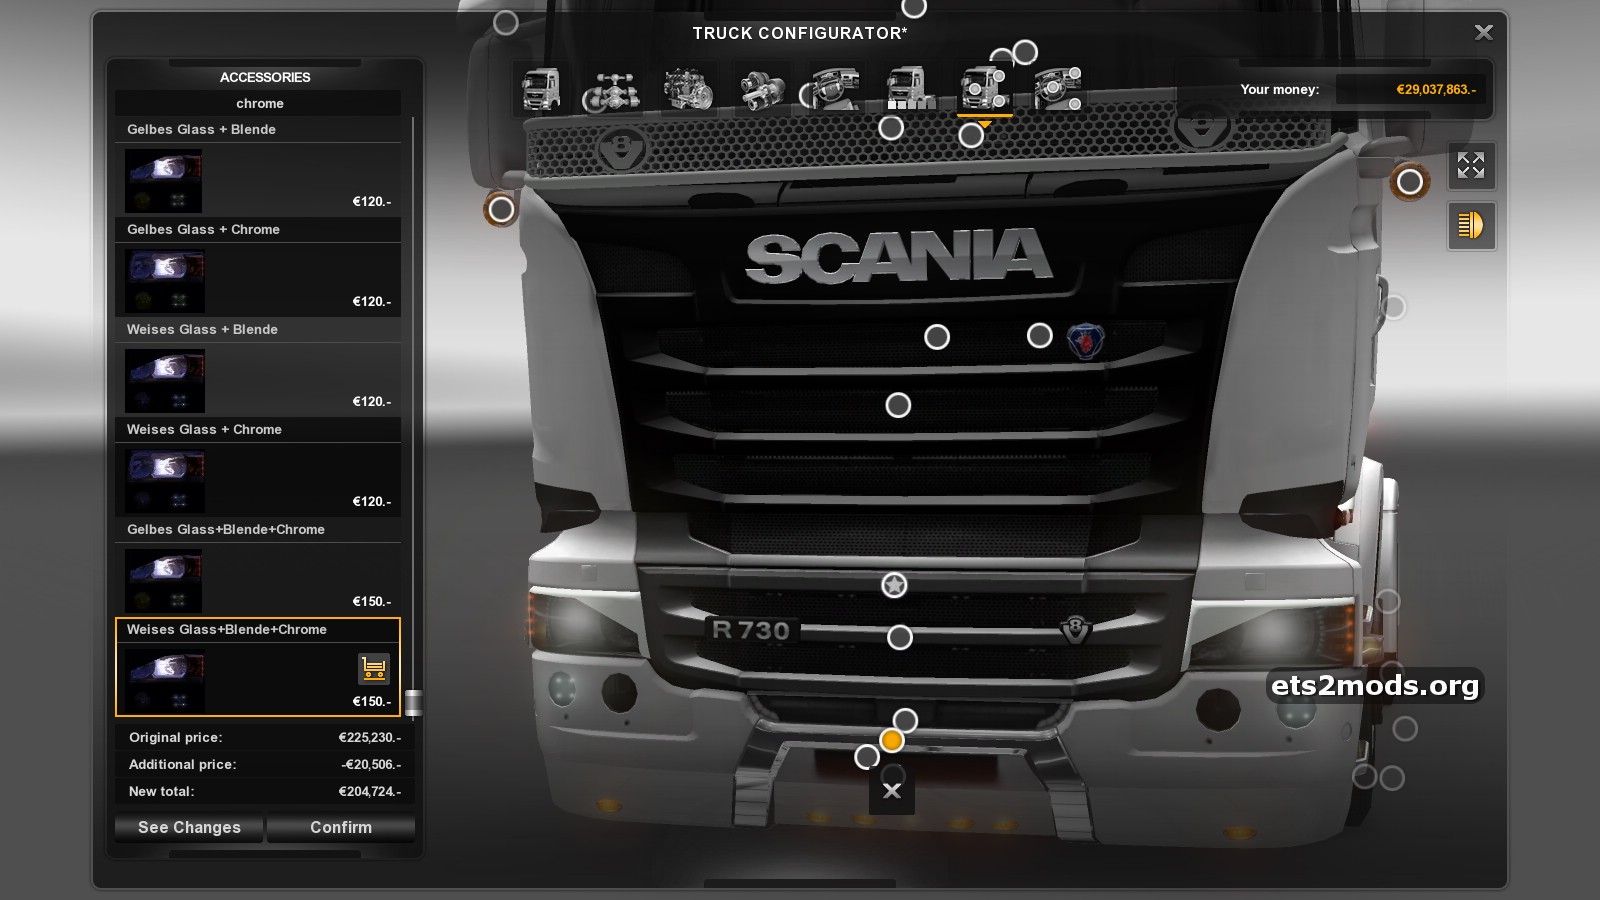The image size is (1600, 900).
Task: Choose the Gelbes Glass+Blende+Chrome accessory
Action: coord(258,566)
